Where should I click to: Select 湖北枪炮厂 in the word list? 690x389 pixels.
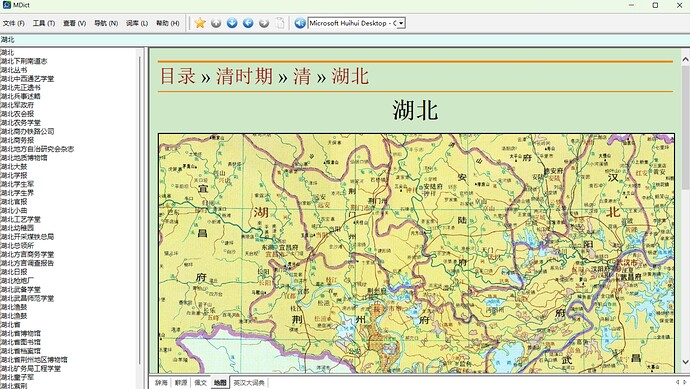[17, 281]
